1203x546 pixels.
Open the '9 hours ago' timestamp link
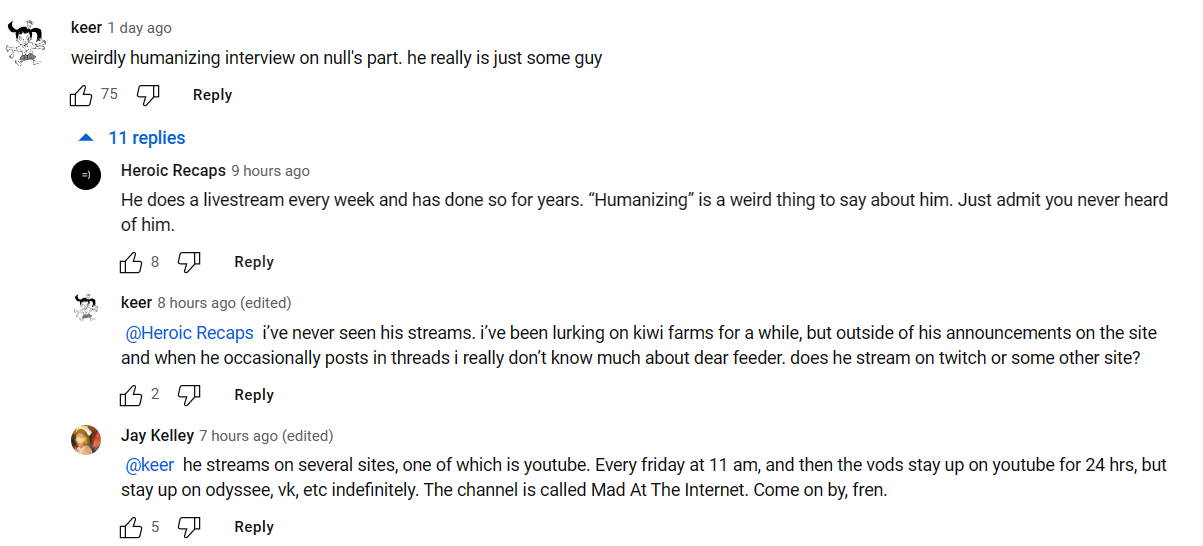[x=270, y=171]
